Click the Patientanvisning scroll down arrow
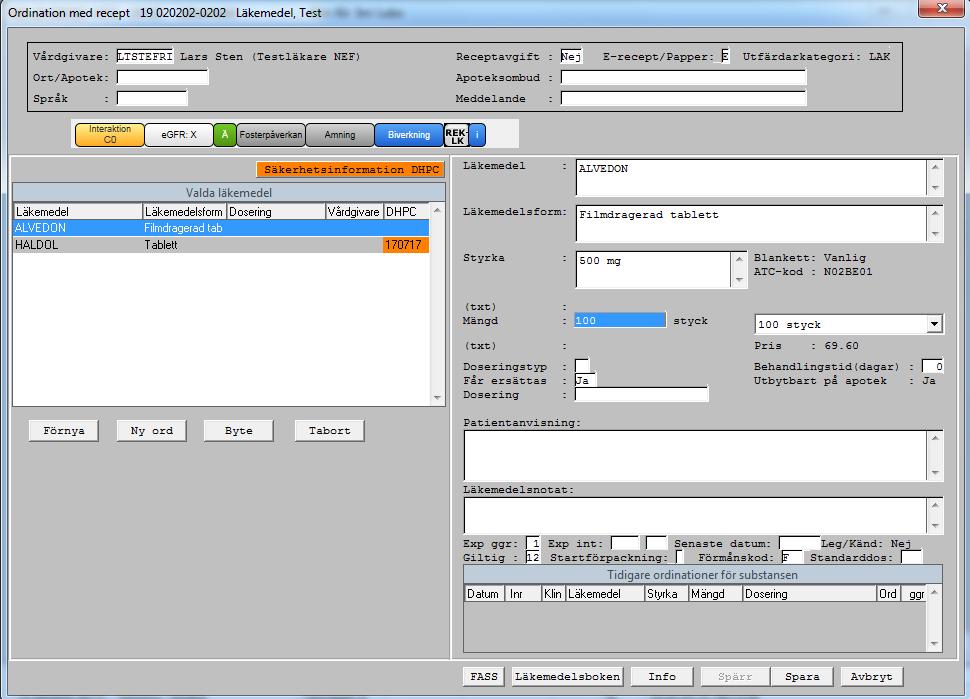This screenshot has height=699, width=970. (x=935, y=473)
